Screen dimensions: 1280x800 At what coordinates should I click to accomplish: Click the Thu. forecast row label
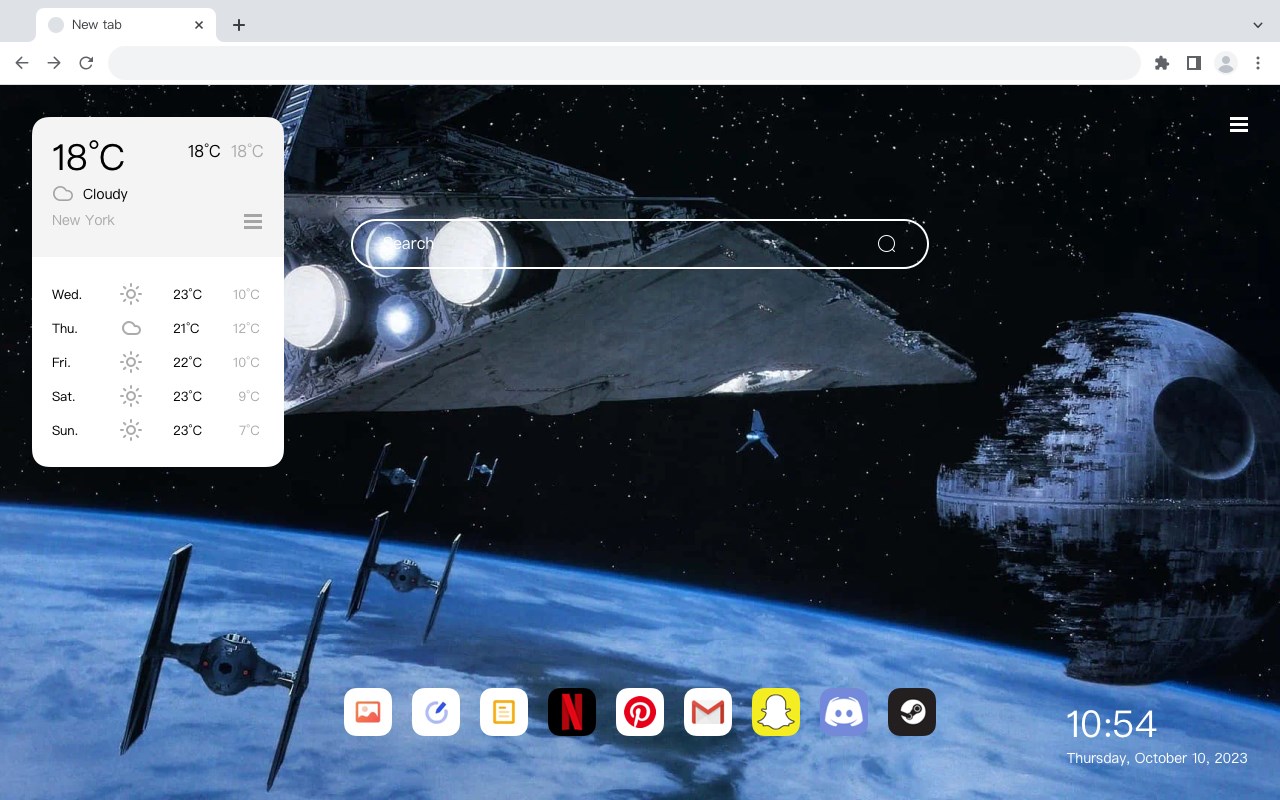pyautogui.click(x=65, y=328)
